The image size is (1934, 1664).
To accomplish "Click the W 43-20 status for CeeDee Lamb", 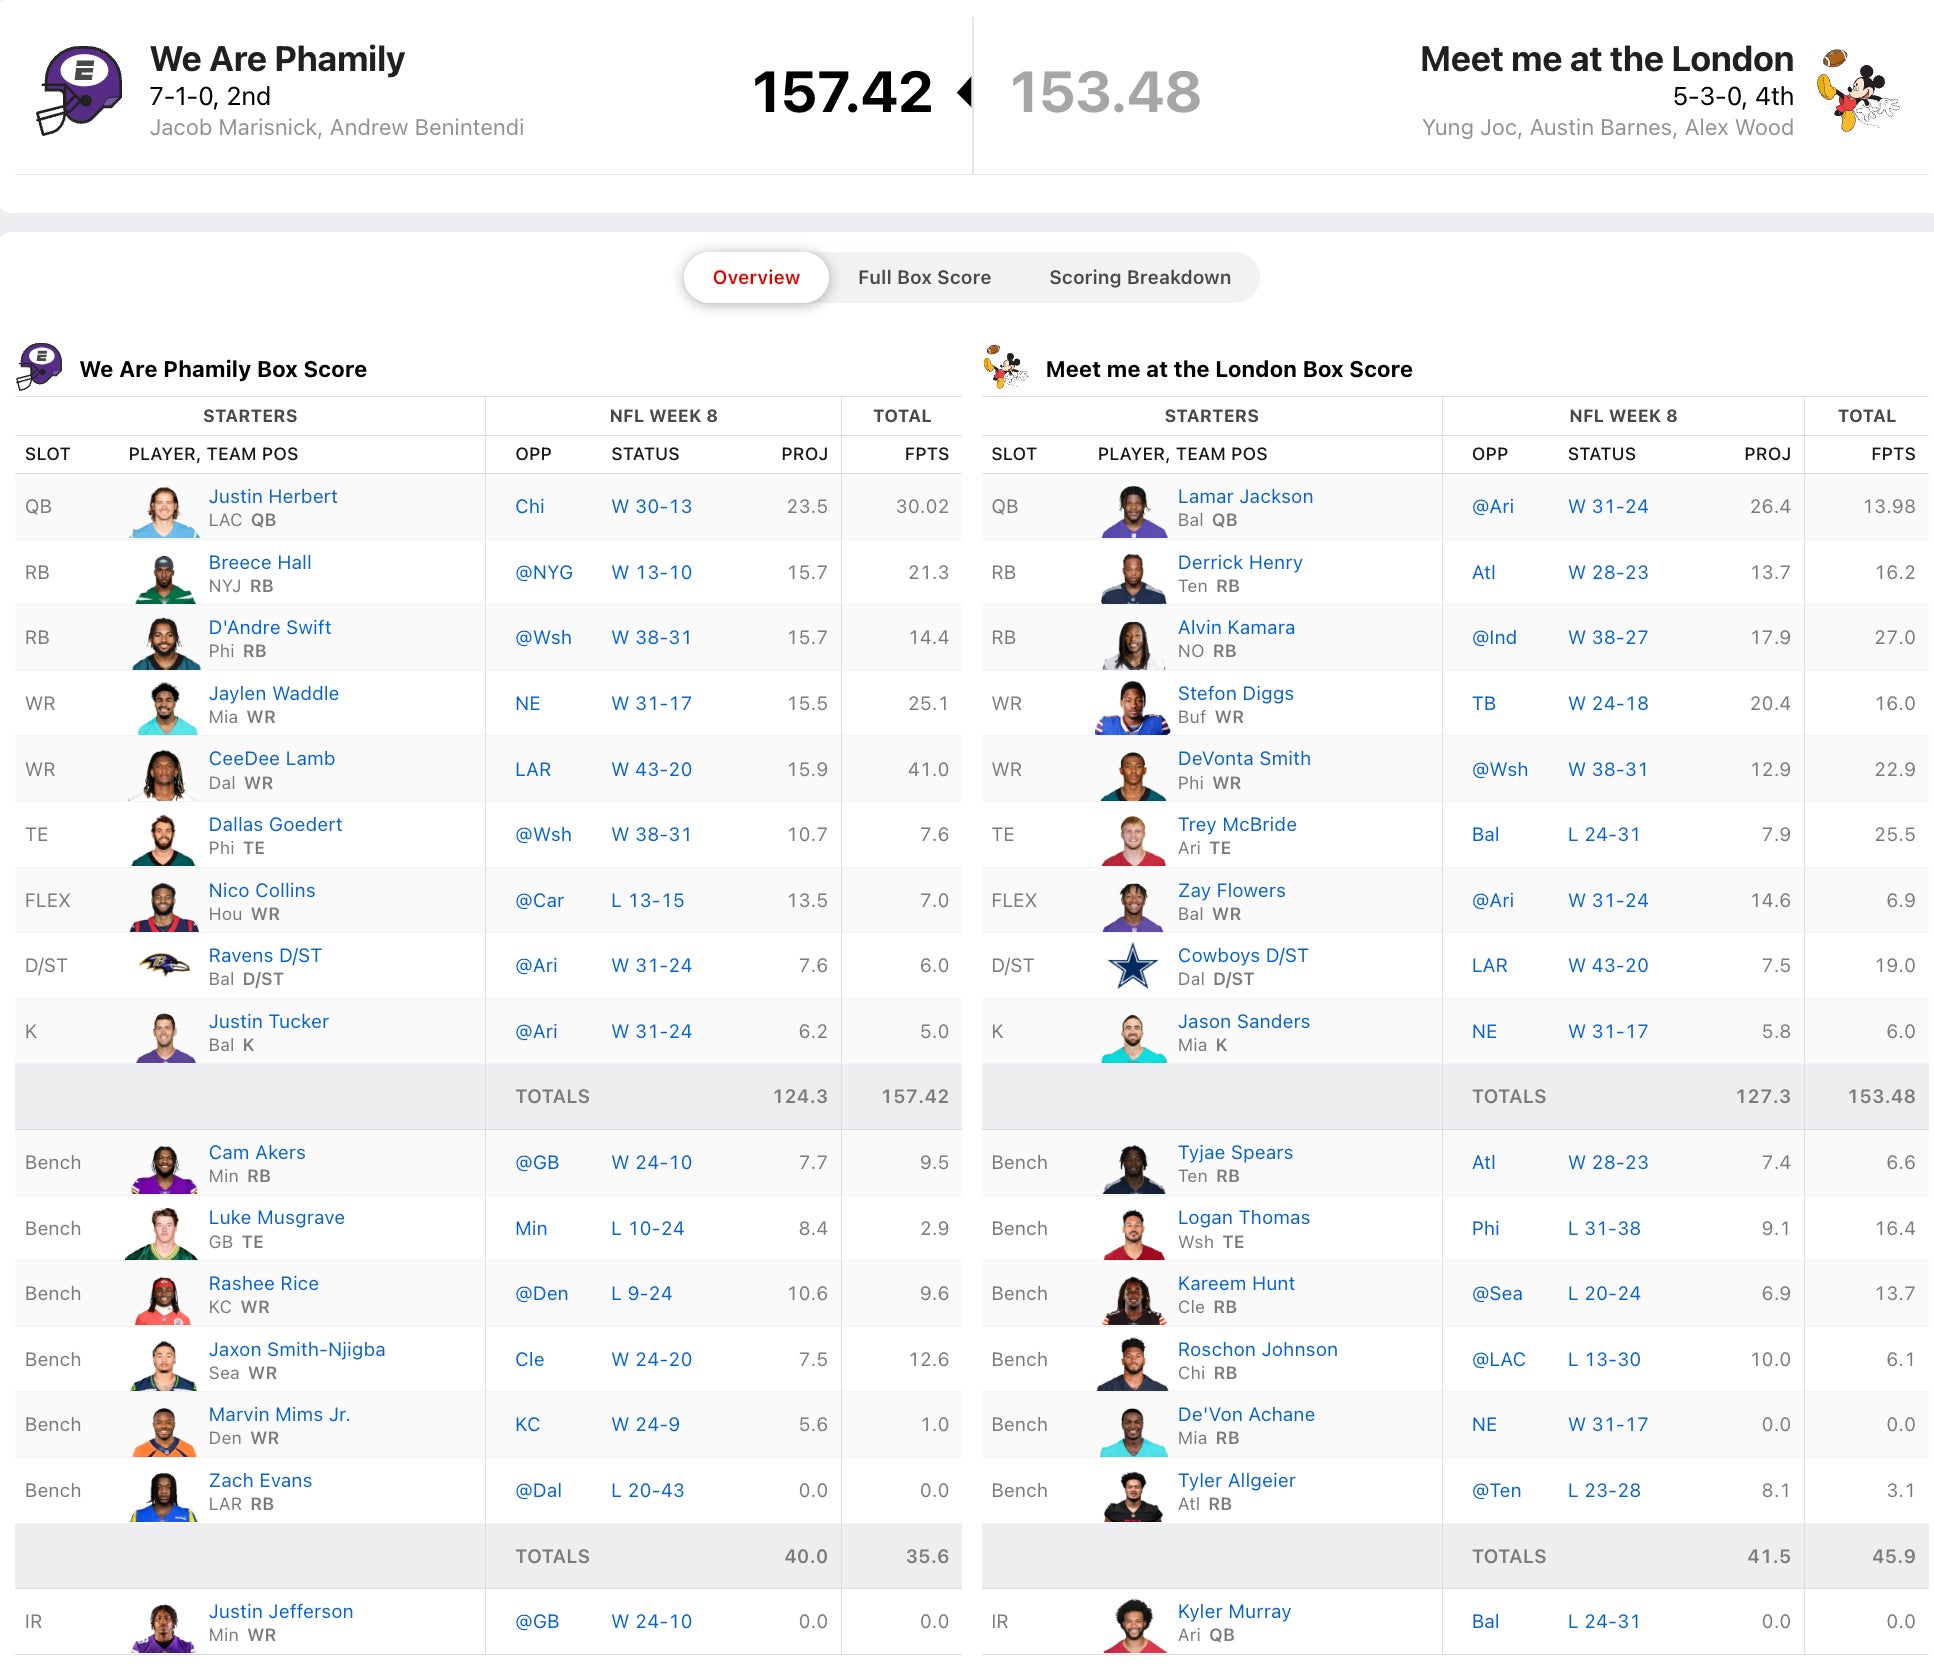I will pyautogui.click(x=651, y=769).
